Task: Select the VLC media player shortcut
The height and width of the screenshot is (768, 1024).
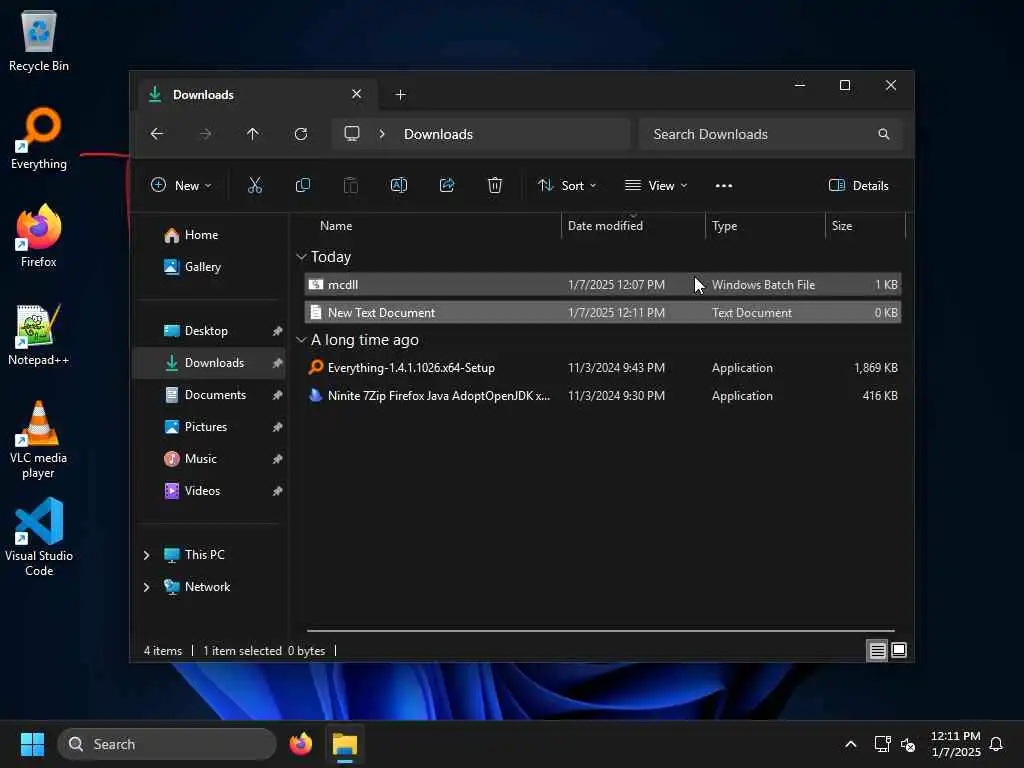Action: (x=39, y=440)
